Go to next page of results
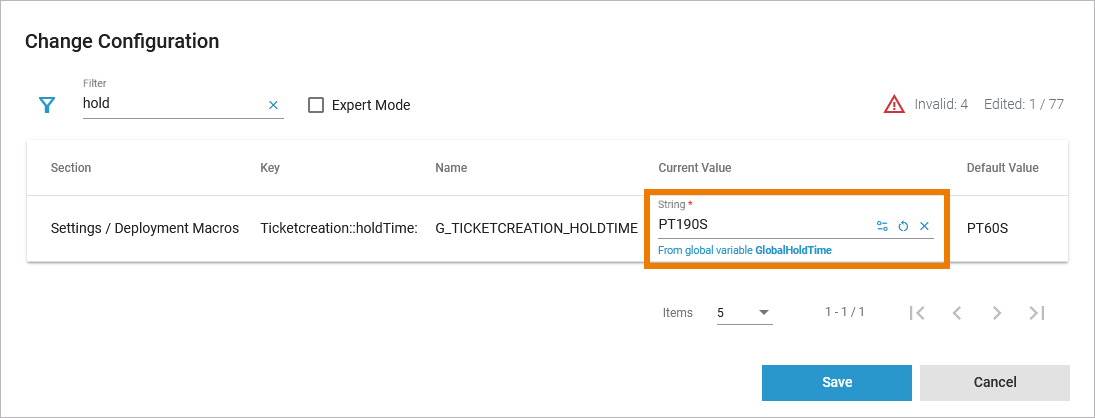1095x418 pixels. [x=996, y=313]
